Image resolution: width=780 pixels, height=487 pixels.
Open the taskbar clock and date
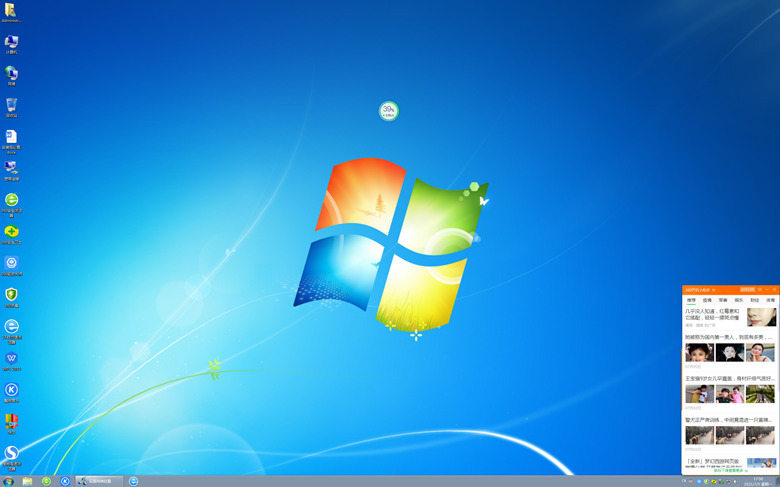point(757,481)
